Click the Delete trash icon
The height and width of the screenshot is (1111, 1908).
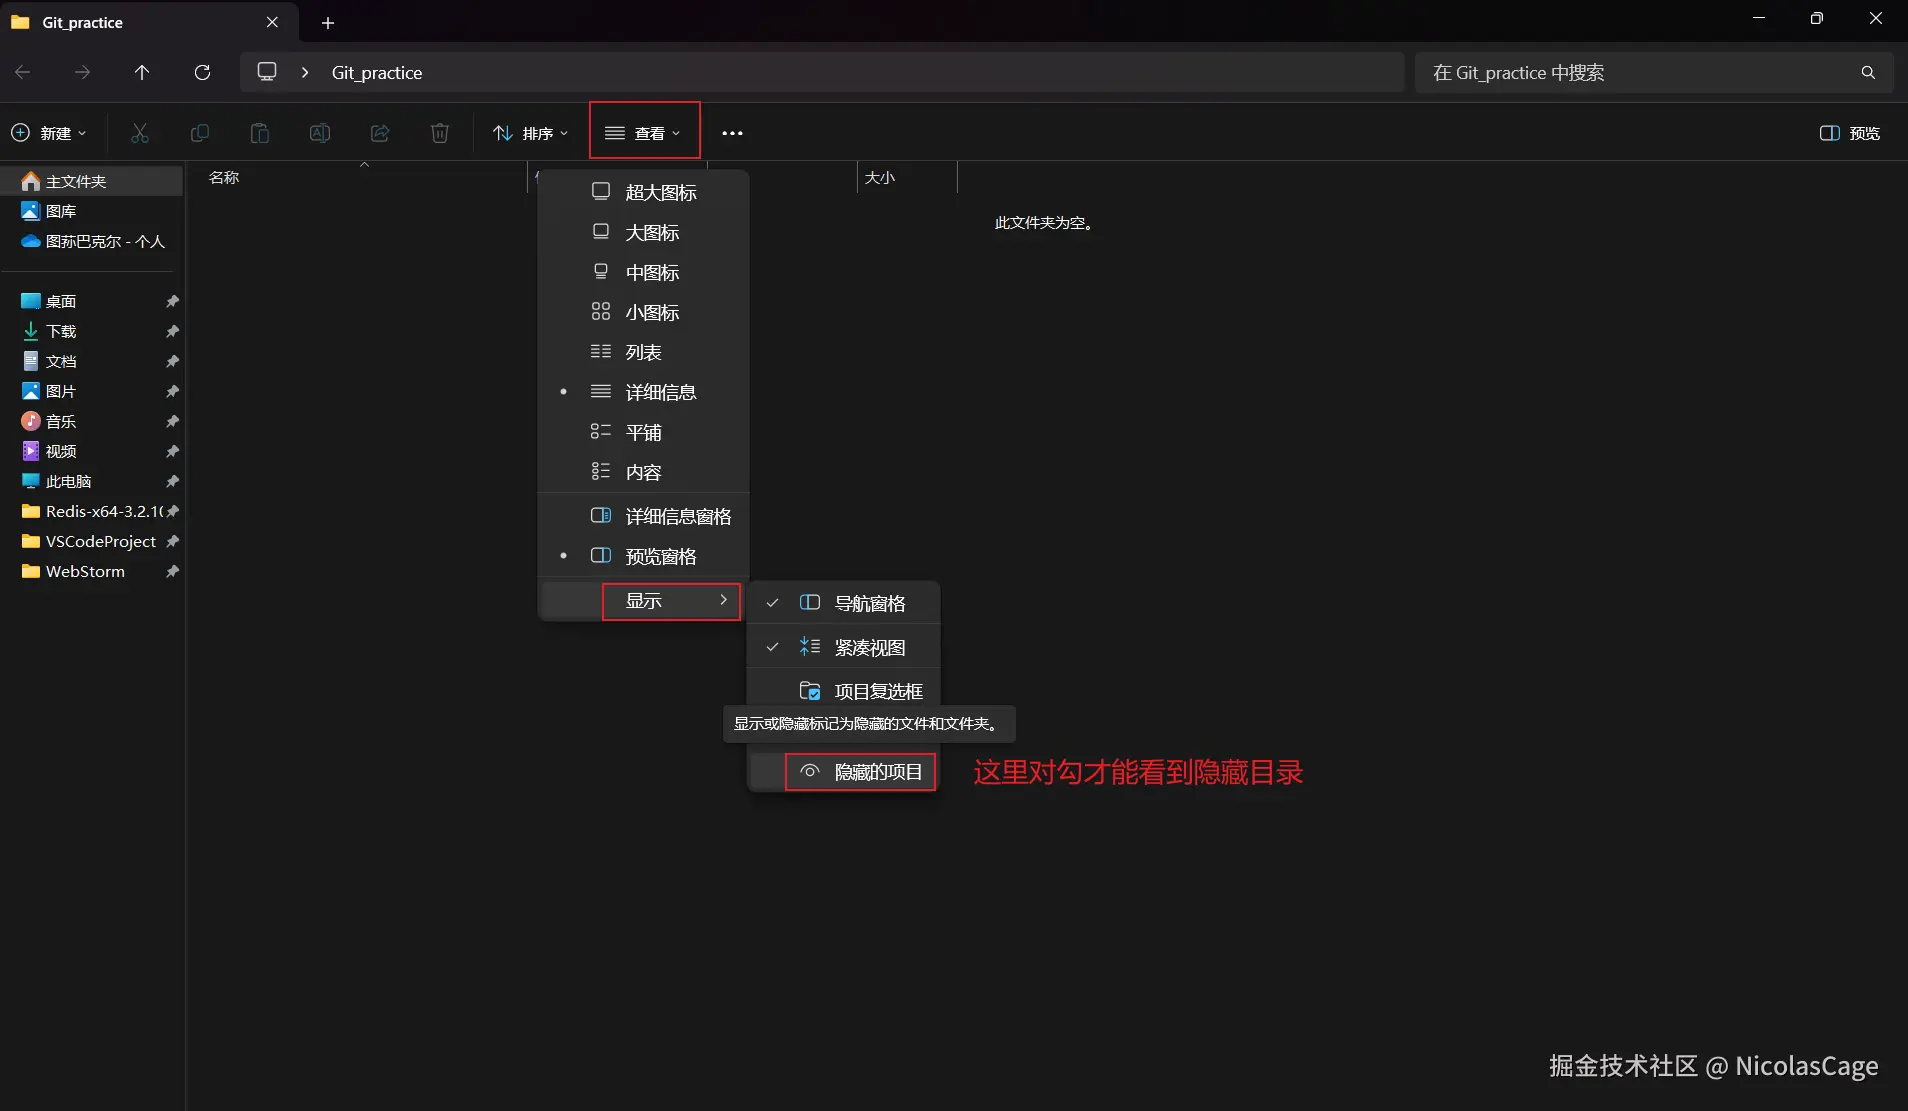pos(440,133)
